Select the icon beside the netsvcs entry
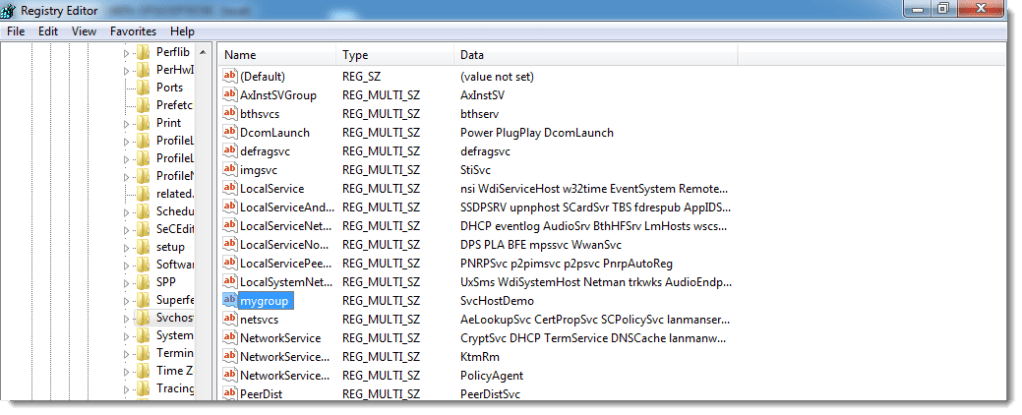Screen dimensions: 1022x415 (229, 320)
